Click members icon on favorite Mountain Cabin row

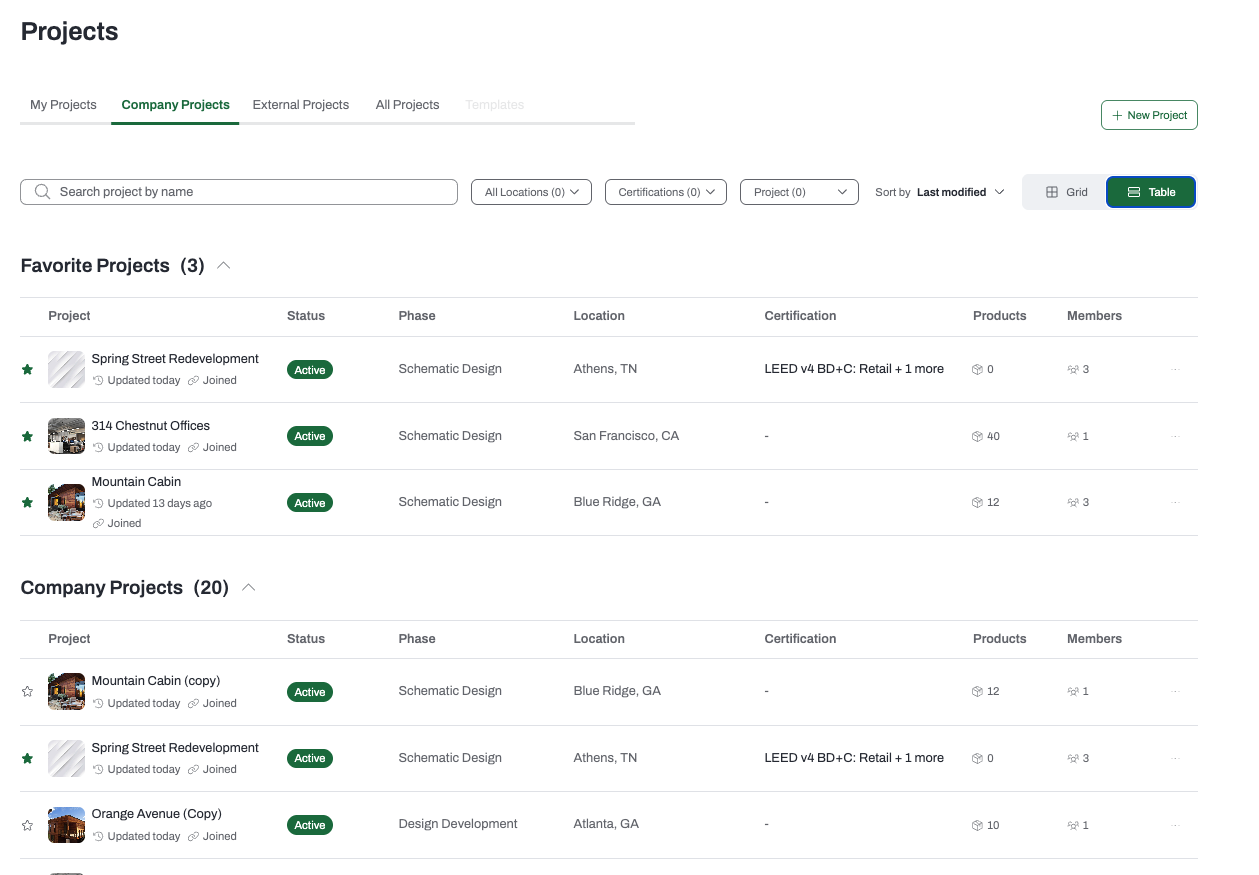tap(1073, 502)
